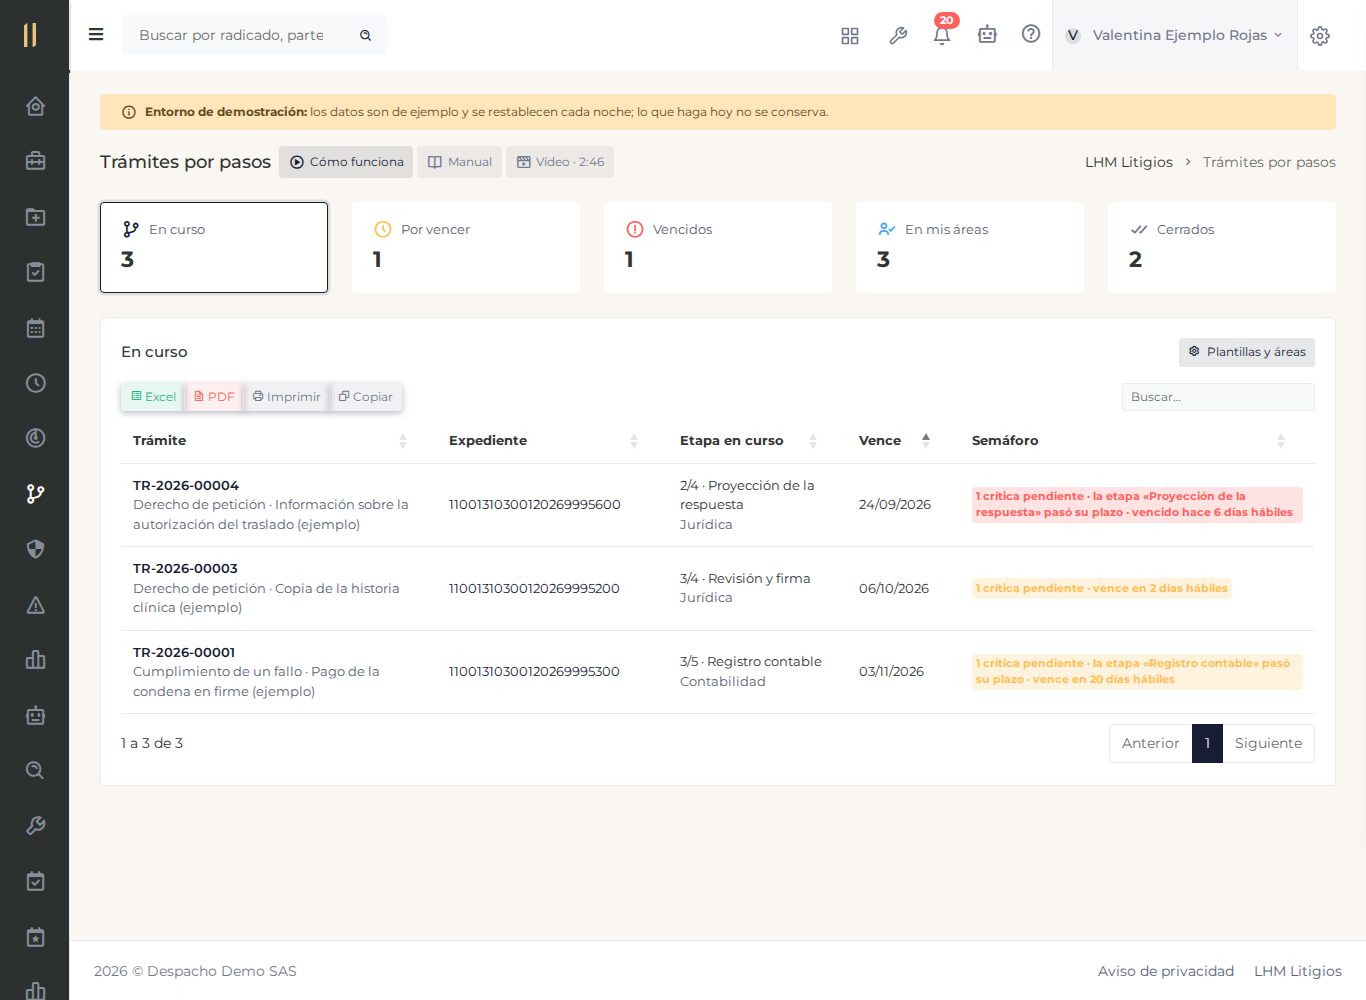Open the Aviso de privacidad link
Image resolution: width=1366 pixels, height=1000 pixels.
coord(1166,971)
